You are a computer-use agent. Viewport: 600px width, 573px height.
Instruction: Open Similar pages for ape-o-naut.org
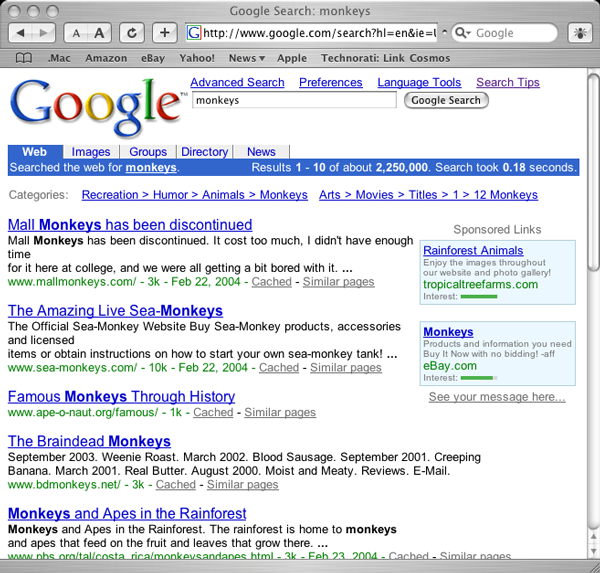click(x=280, y=412)
